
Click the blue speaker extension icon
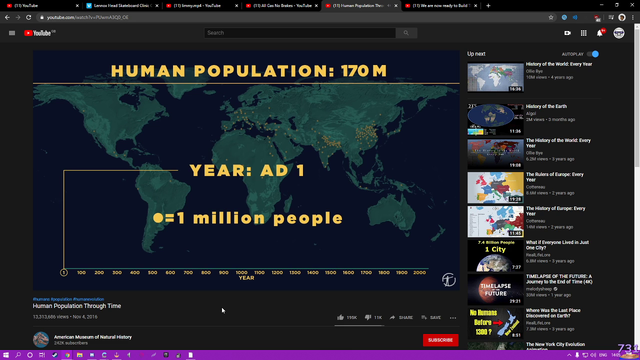575,17
